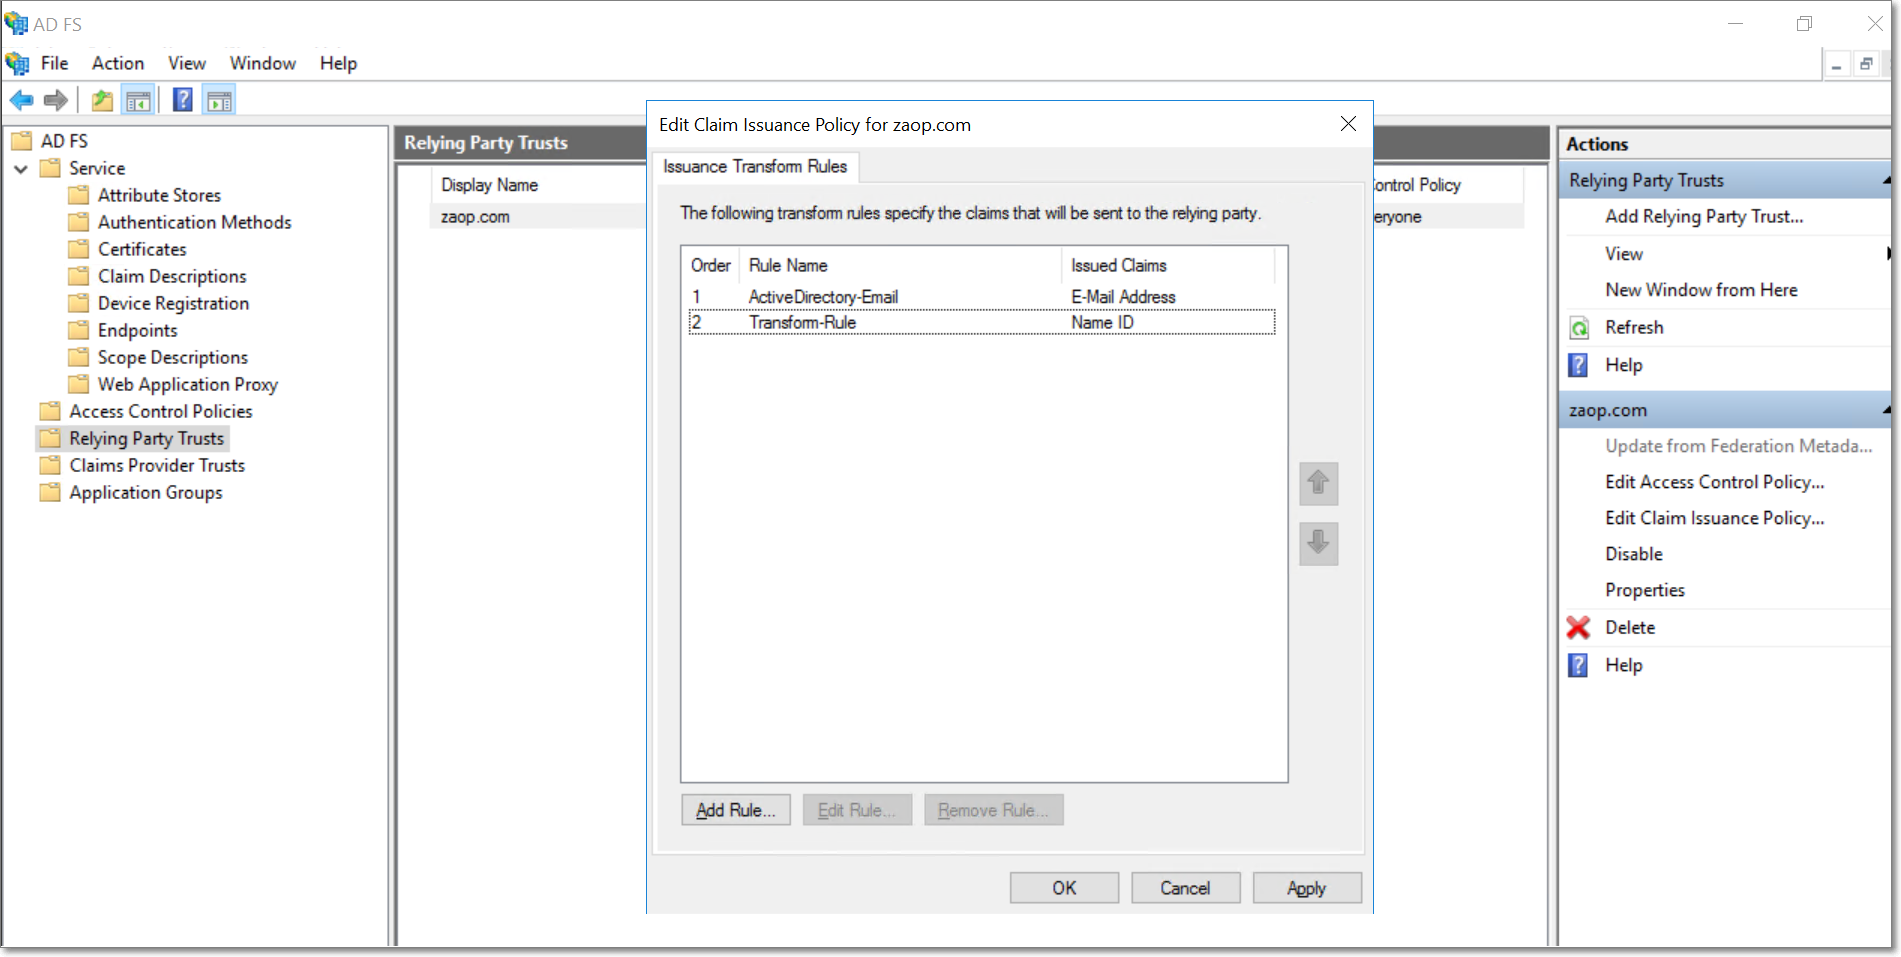
Task: Click the Back arrow toolbar icon
Action: [x=22, y=100]
